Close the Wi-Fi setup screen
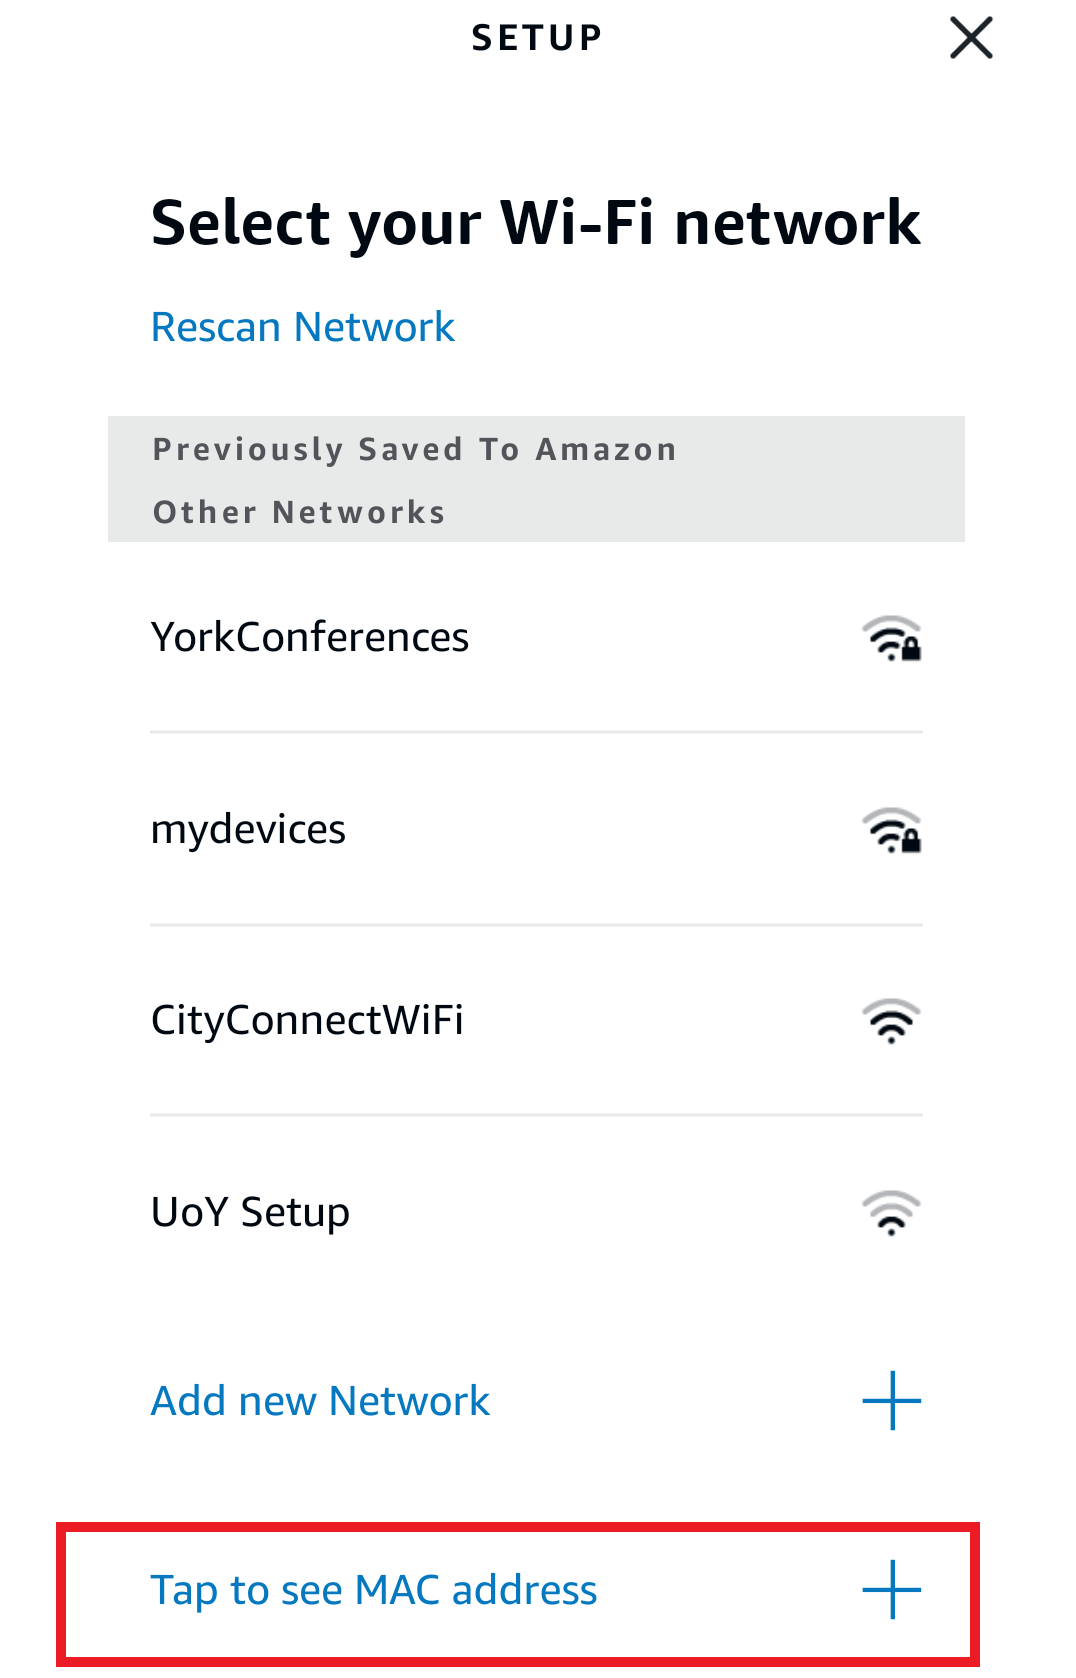Screen dimensions: 1076x1678 click(x=970, y=39)
